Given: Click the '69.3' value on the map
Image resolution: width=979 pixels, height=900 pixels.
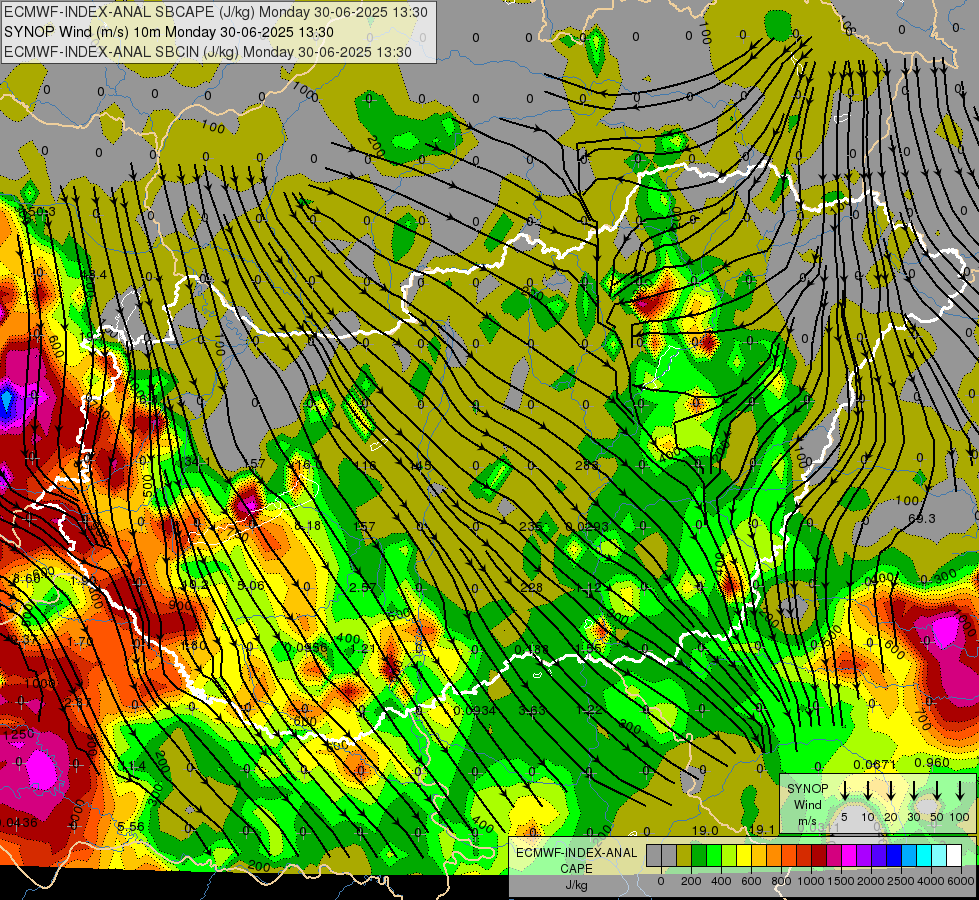Looking at the screenshot, I should [922, 518].
